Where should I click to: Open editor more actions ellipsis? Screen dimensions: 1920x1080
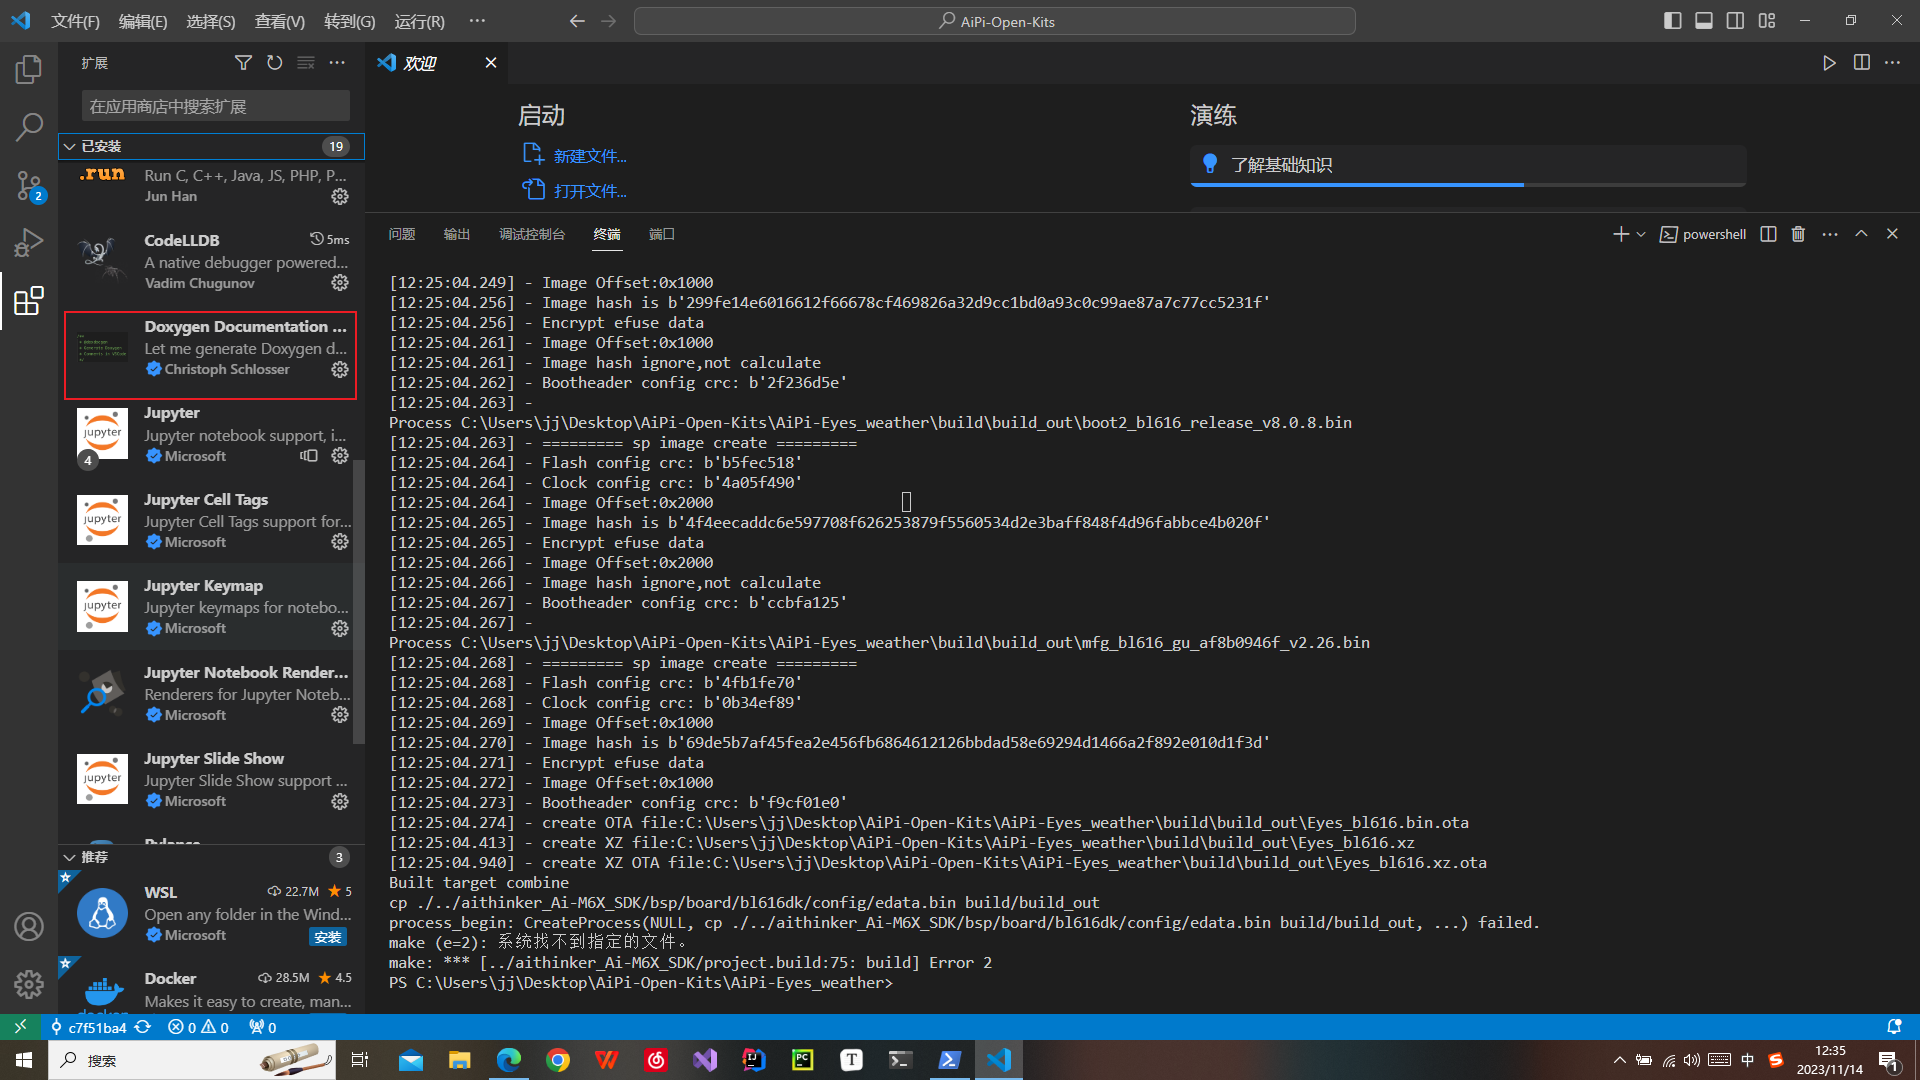1892,62
